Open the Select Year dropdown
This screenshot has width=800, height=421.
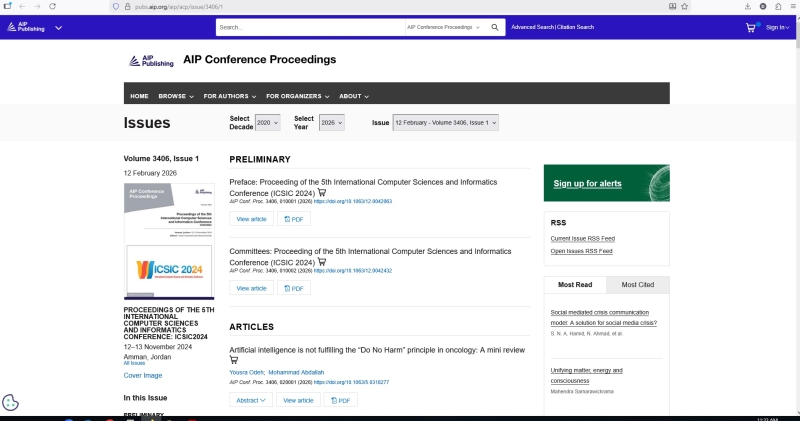point(332,123)
